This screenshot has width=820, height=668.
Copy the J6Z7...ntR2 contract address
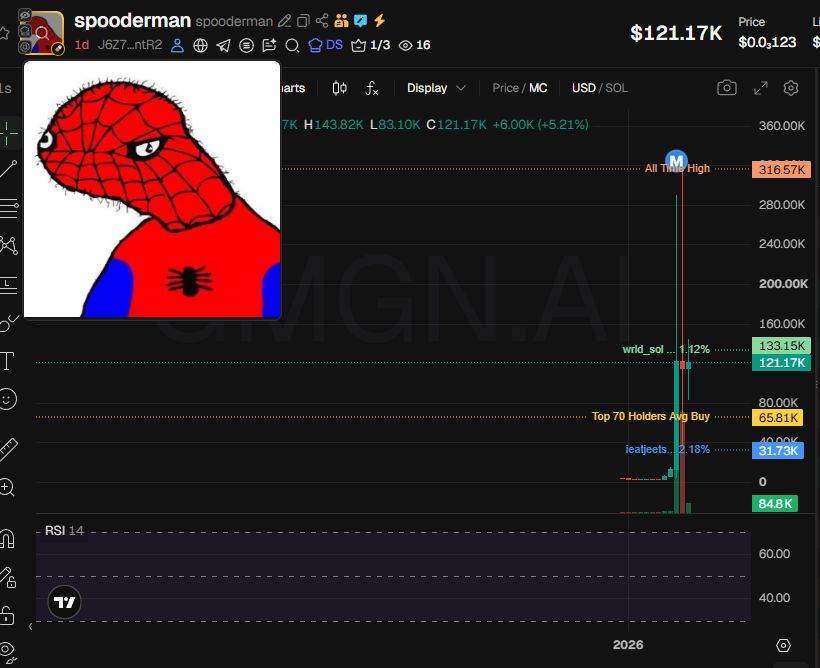coord(130,45)
